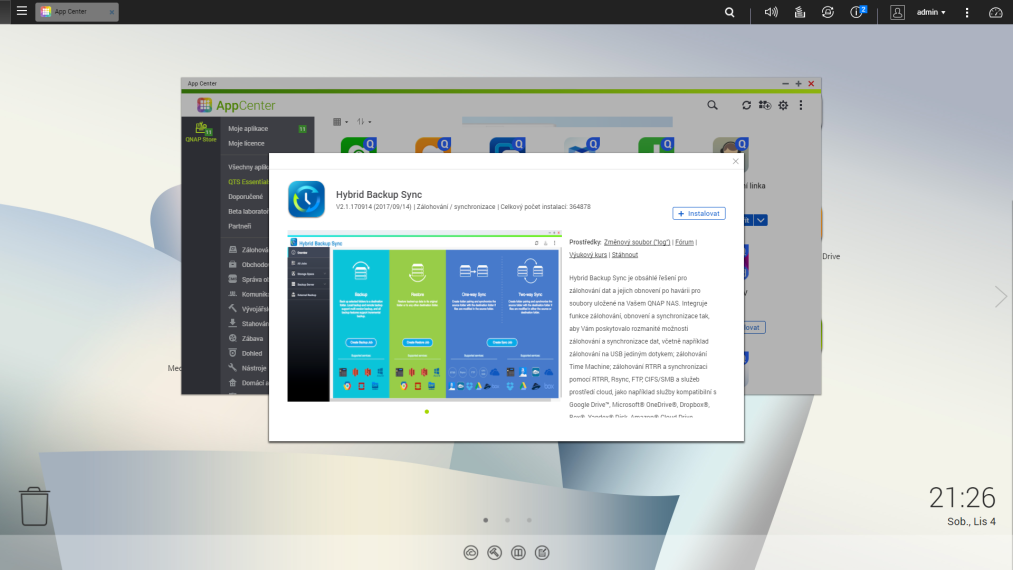Image resolution: width=1013 pixels, height=570 pixels.
Task: Open App Center more options menu
Action: click(x=801, y=105)
